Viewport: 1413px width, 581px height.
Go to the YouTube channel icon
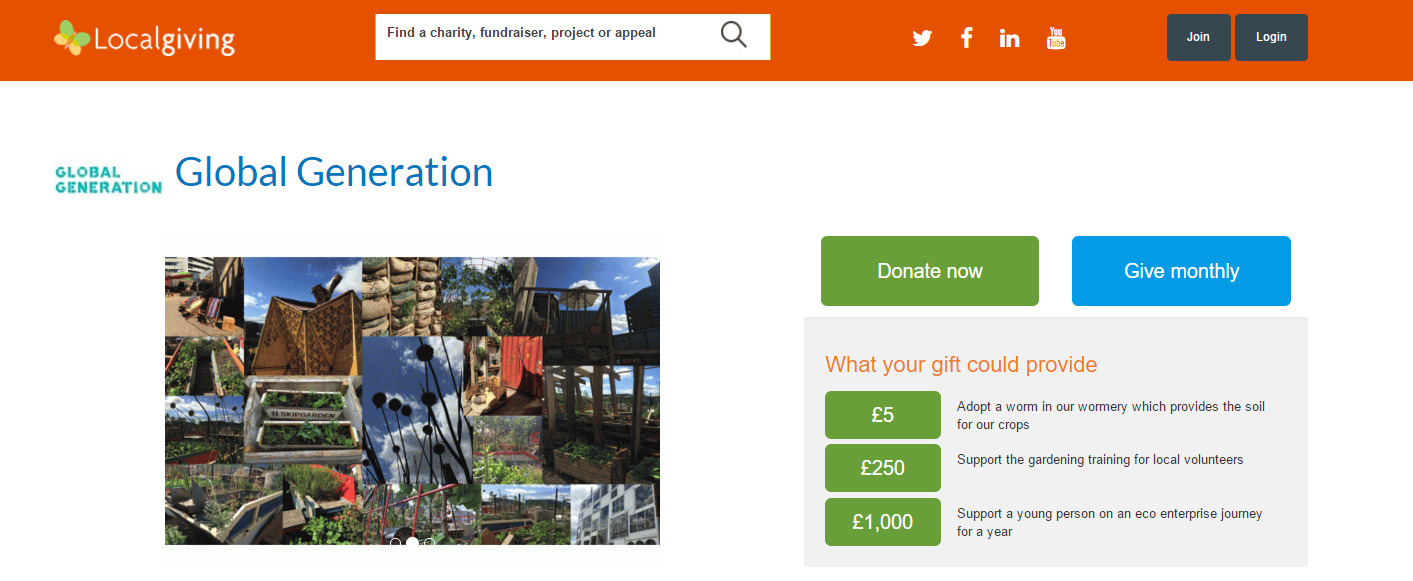[x=1056, y=38]
